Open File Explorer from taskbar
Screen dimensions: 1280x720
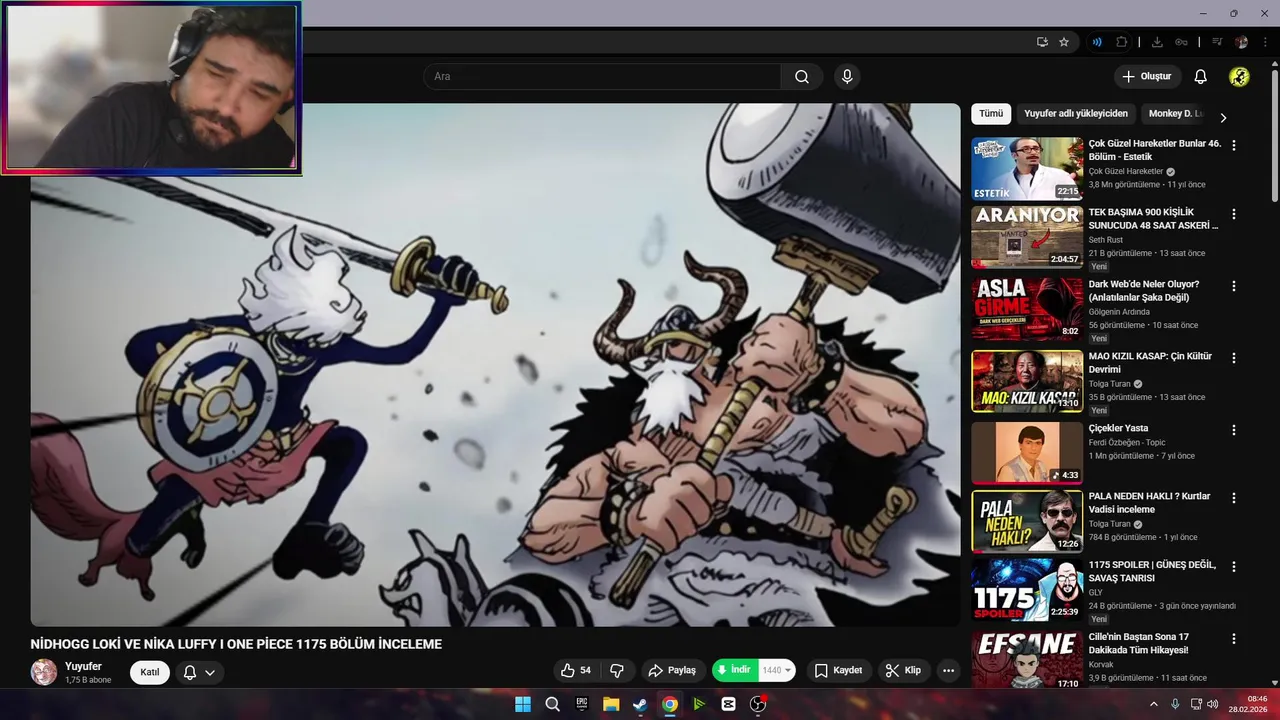(x=611, y=704)
